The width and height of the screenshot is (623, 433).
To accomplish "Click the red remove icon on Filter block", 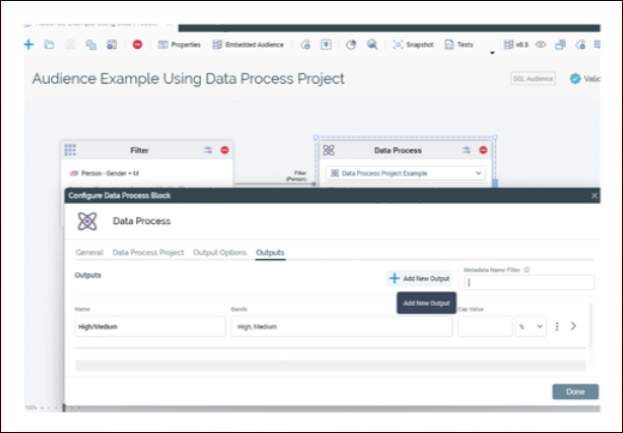I will coord(224,150).
